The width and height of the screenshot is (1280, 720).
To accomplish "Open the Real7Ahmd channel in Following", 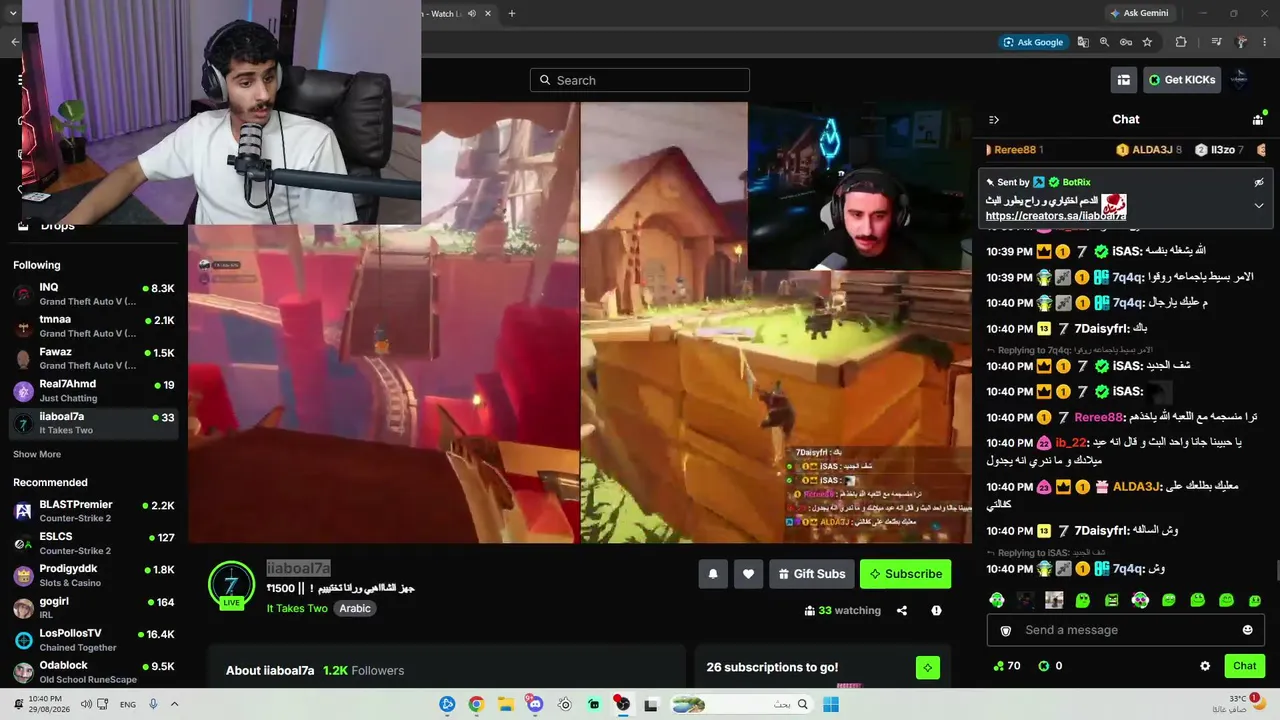I will (94, 391).
